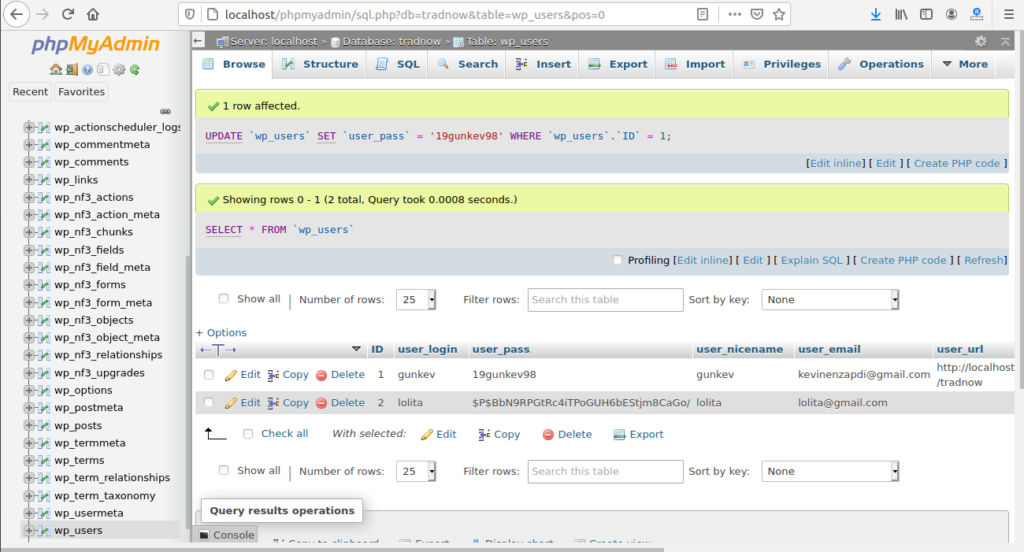Expand the wp_posts tree node
1024x552 pixels.
coord(29,425)
